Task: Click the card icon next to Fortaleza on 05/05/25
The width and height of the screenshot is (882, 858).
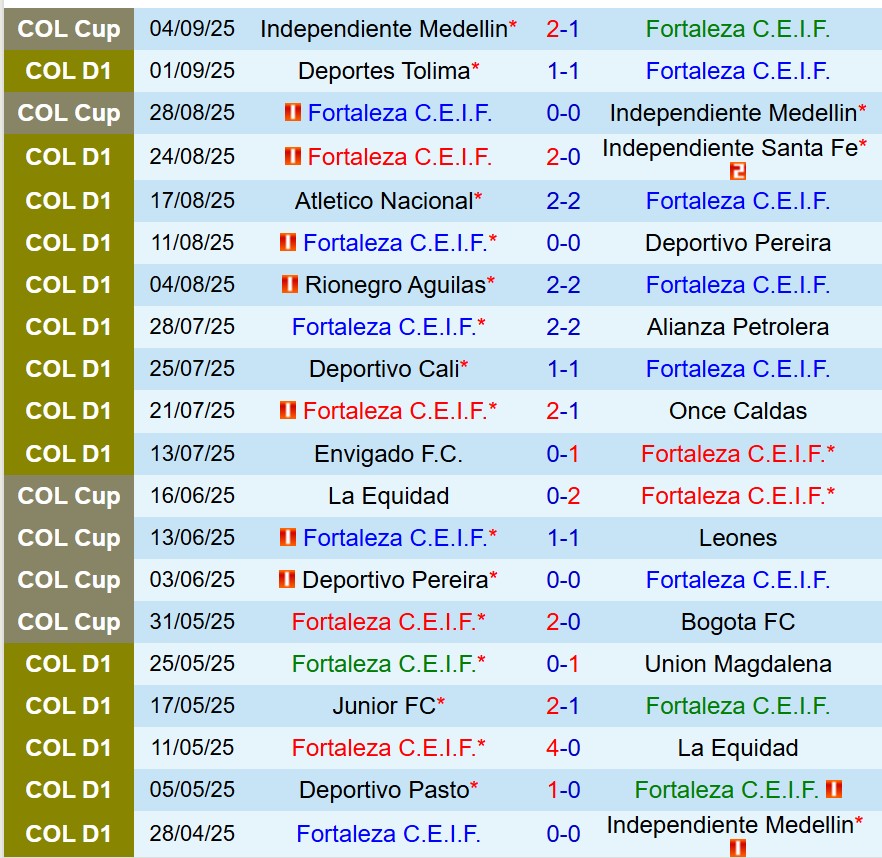Action: pos(833,789)
